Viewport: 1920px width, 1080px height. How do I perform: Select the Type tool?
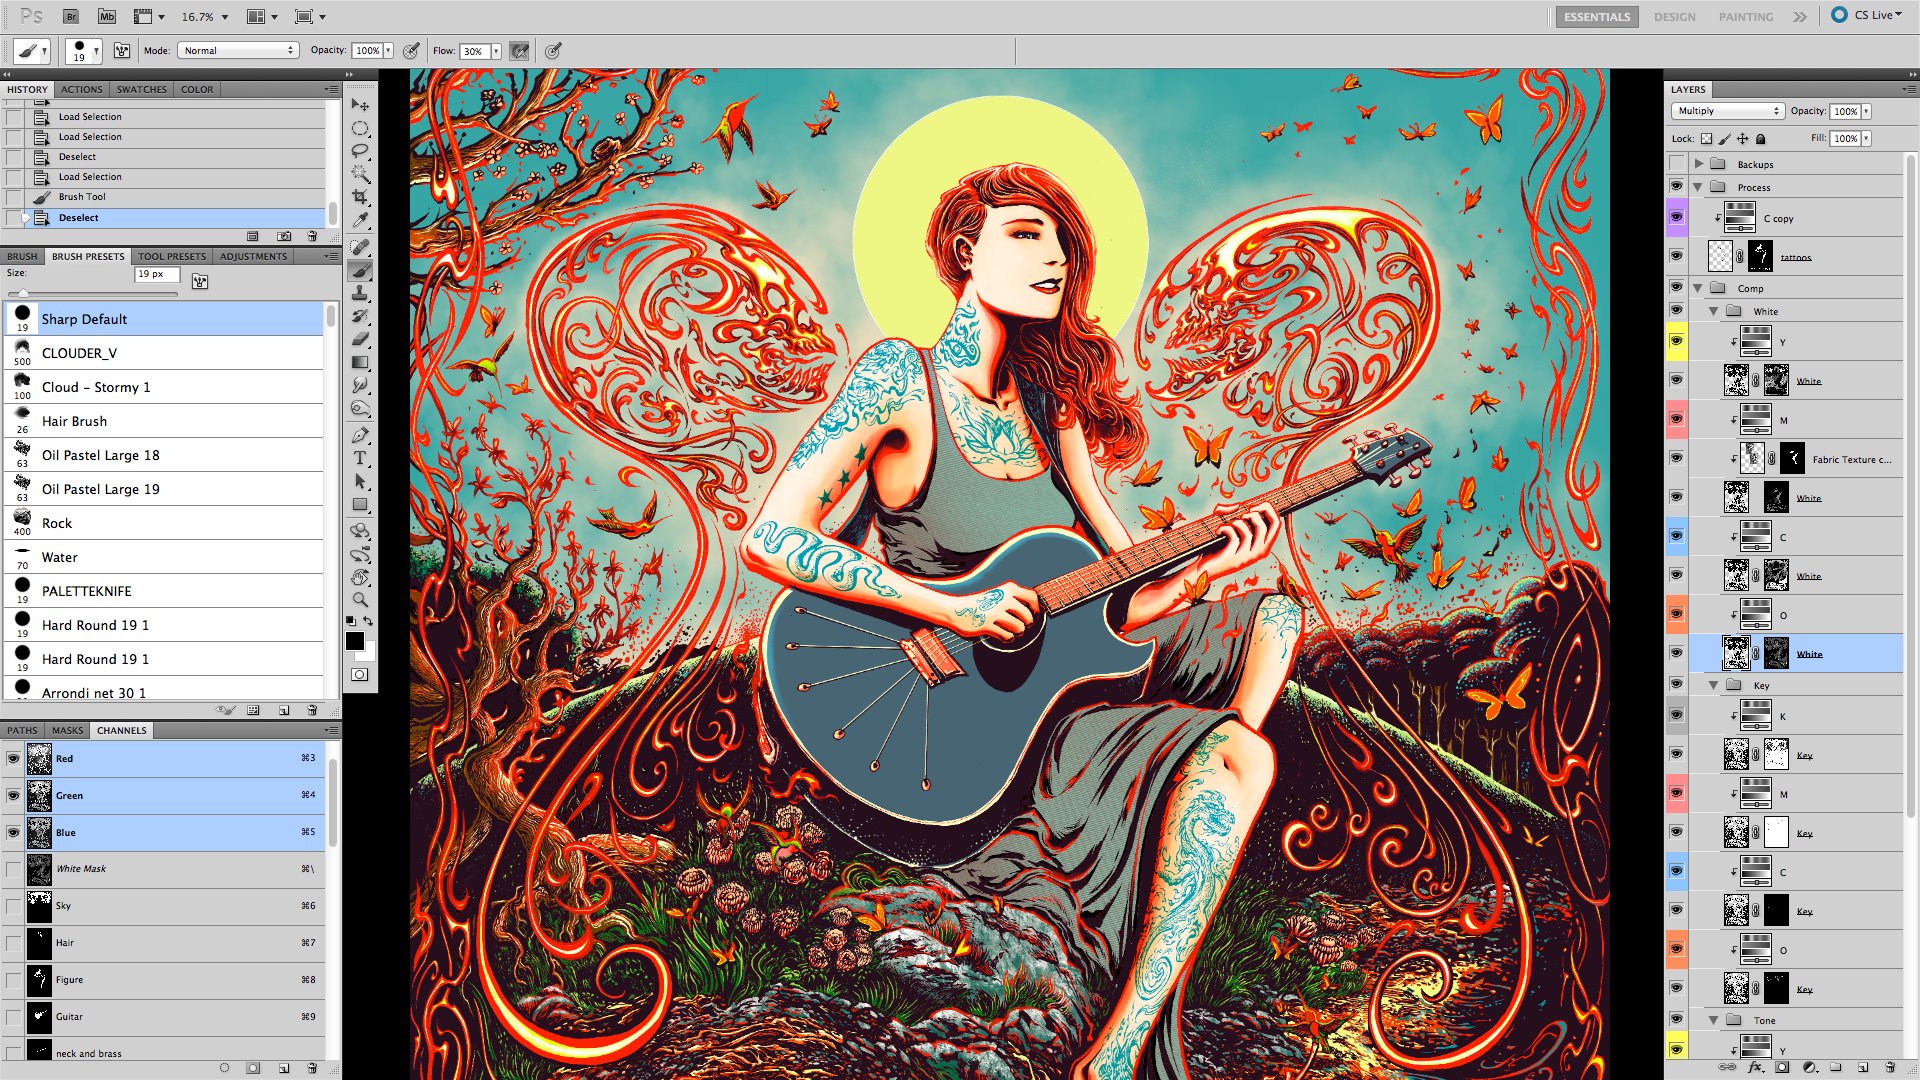[360, 458]
